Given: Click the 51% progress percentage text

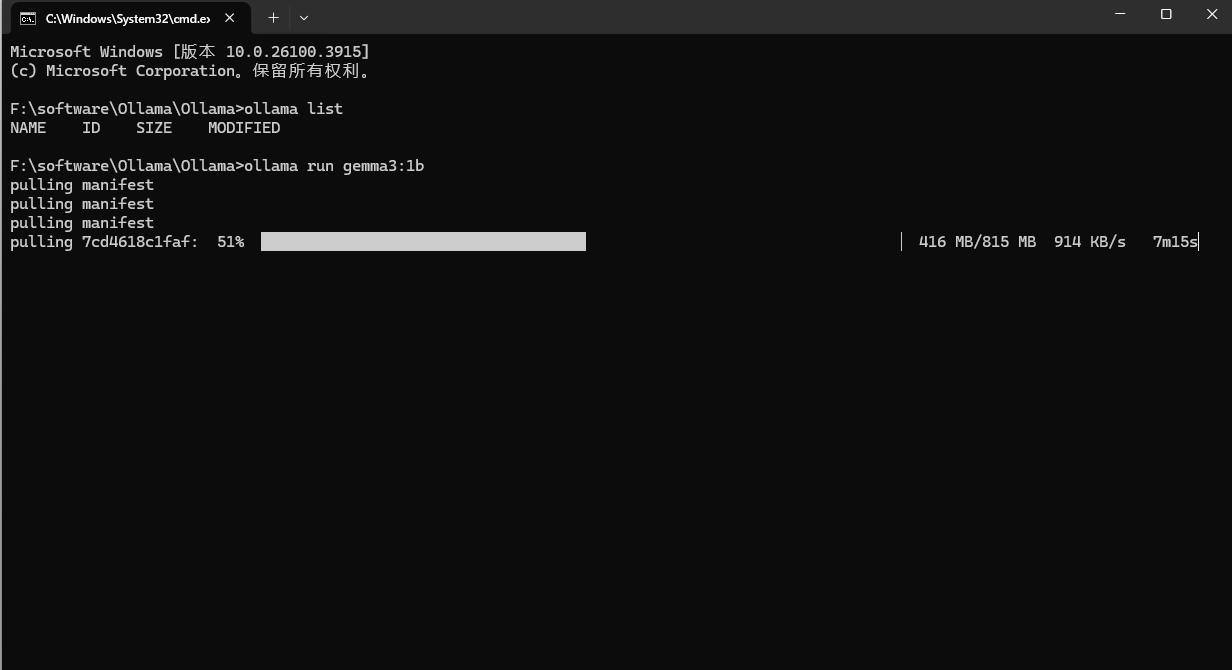Looking at the screenshot, I should tap(230, 242).
